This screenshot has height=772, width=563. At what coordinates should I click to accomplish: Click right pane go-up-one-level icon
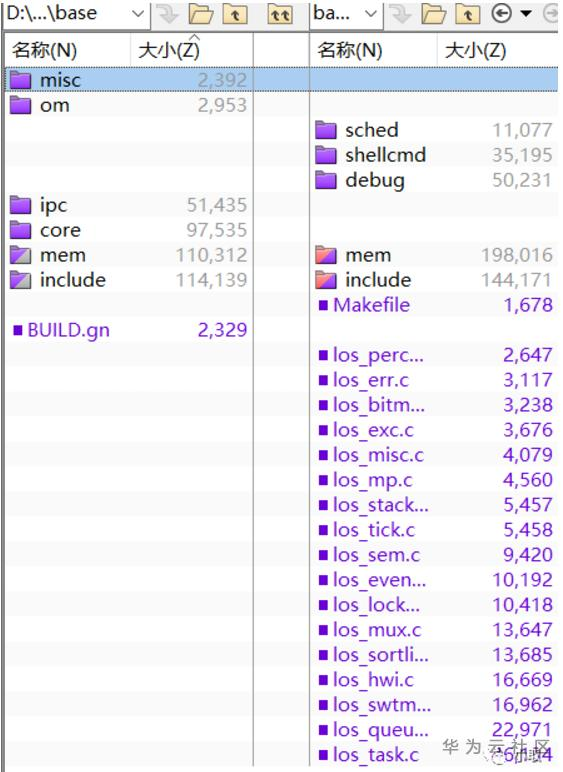click(x=468, y=14)
